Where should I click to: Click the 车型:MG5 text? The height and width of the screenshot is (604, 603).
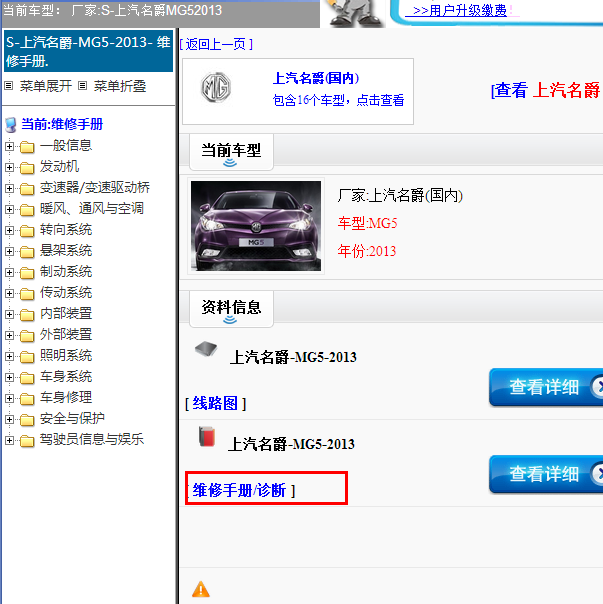pos(367,223)
